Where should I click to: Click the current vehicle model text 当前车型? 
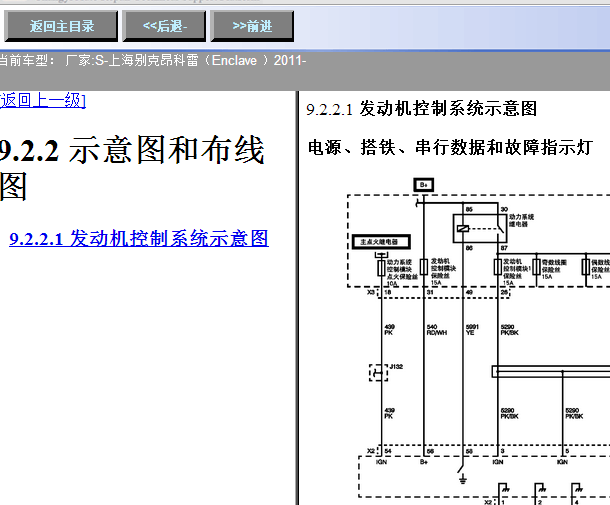pos(153,60)
